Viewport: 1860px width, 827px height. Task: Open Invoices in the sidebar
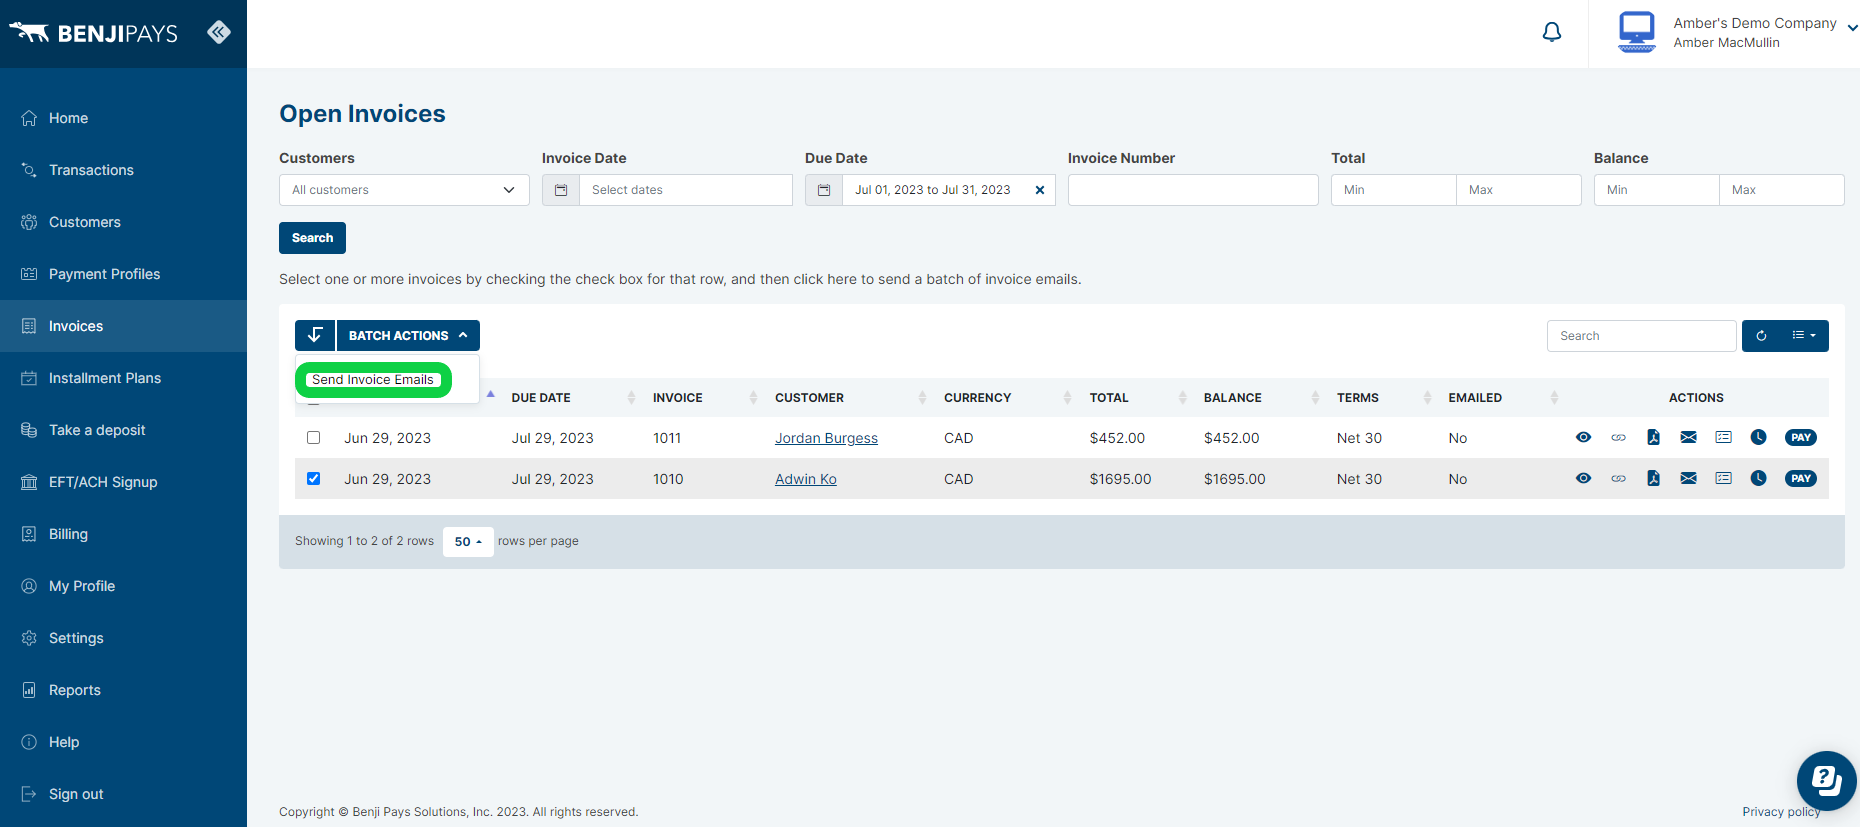(123, 326)
